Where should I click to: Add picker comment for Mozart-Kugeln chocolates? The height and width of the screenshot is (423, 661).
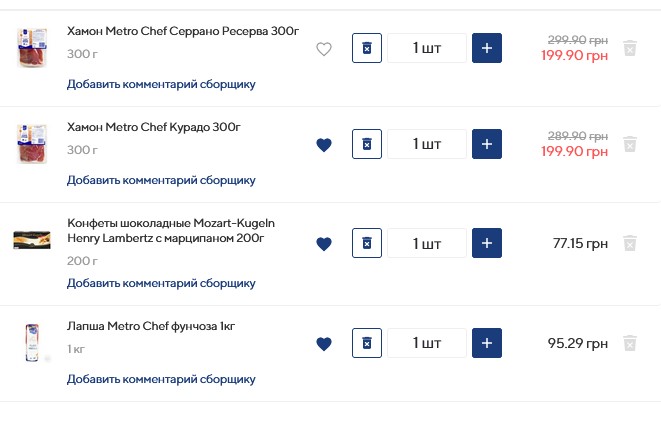click(161, 283)
